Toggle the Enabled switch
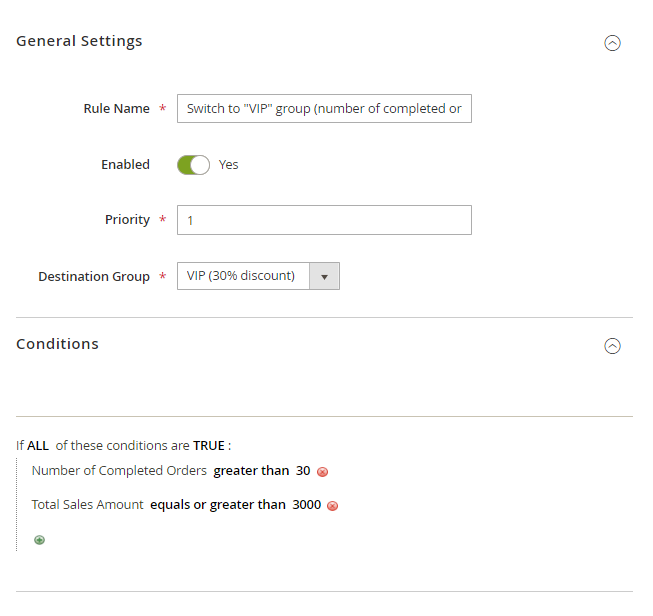This screenshot has height=616, width=653. point(193,165)
